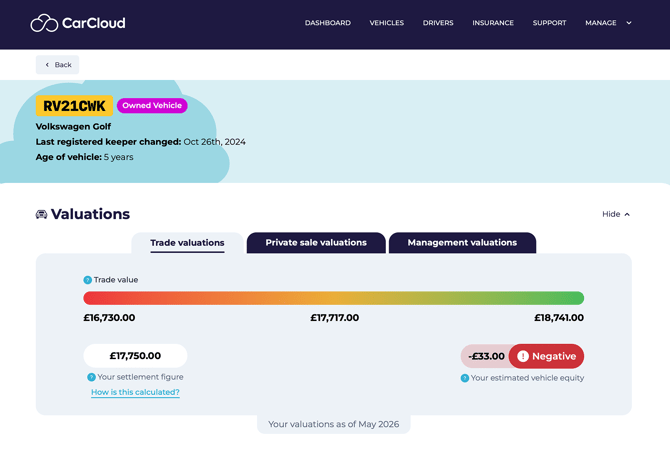This screenshot has width=670, height=451.
Task: Open the settlement figure help icon
Action: (91, 377)
